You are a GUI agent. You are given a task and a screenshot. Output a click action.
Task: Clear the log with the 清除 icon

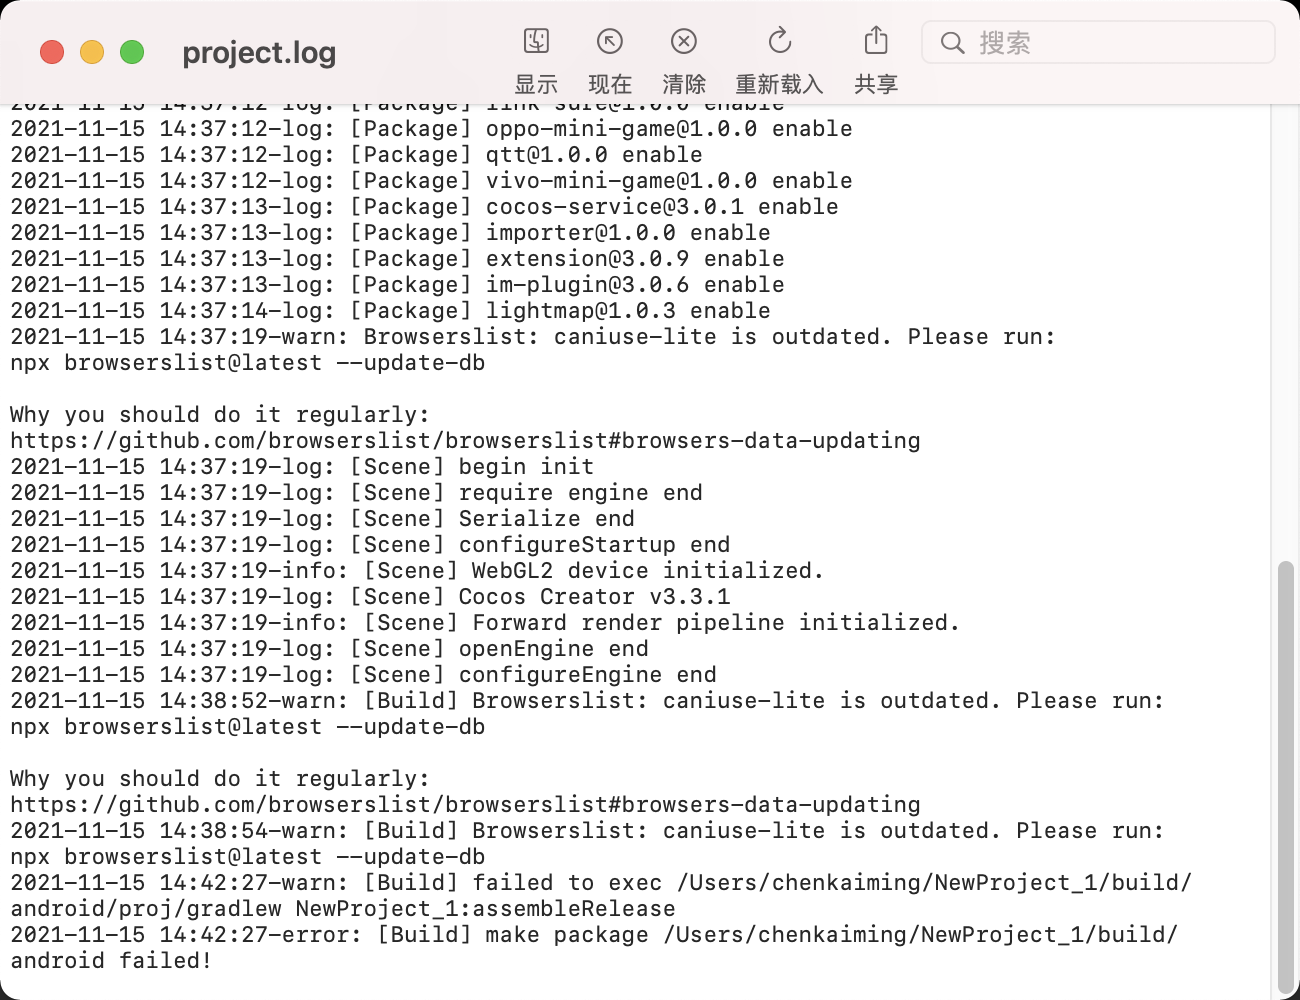[684, 41]
